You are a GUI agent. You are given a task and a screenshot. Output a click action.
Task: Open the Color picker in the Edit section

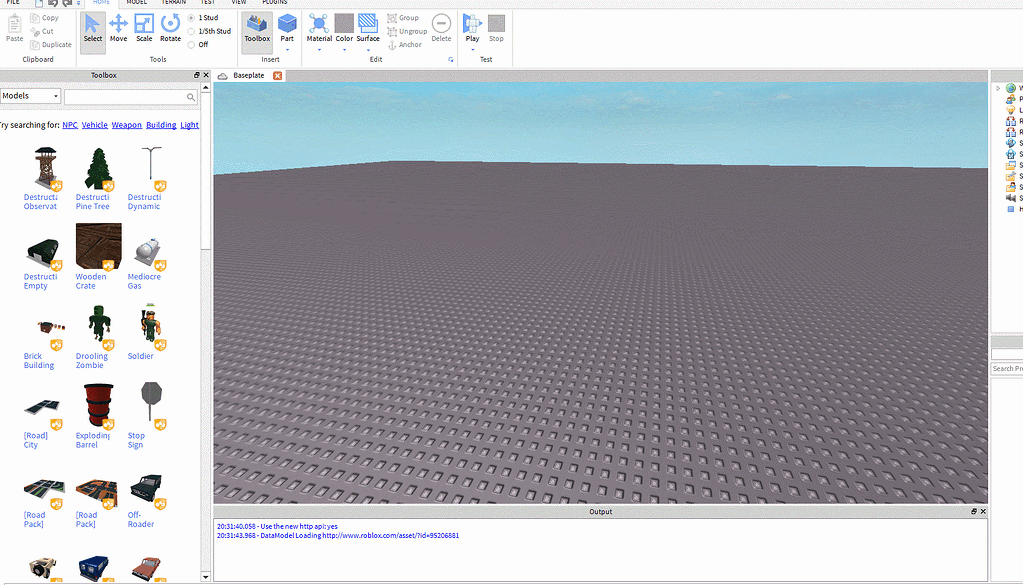[x=344, y=27]
